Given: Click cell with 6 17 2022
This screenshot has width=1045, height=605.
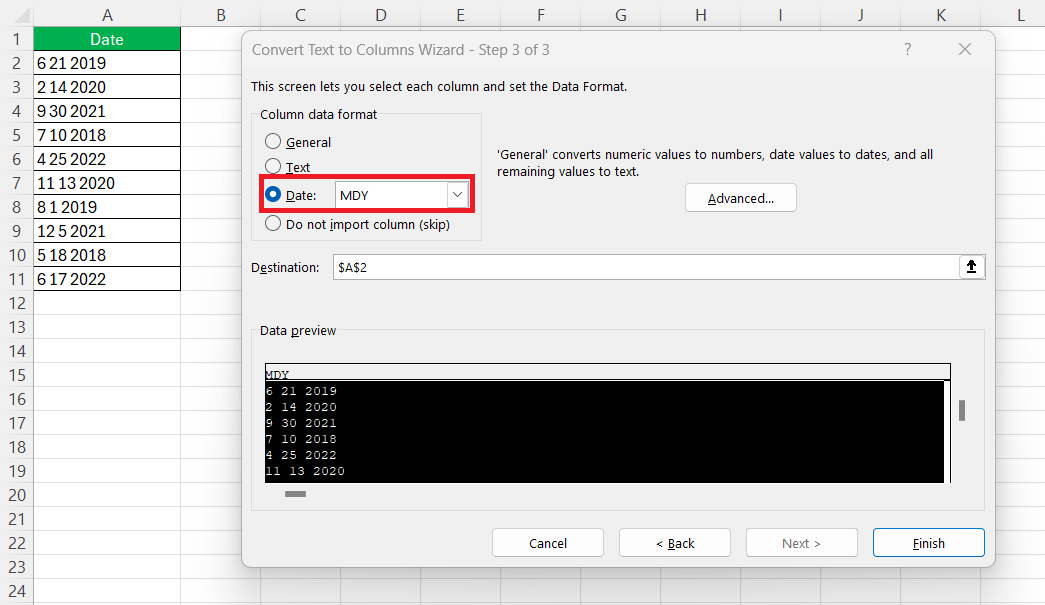Looking at the screenshot, I should (107, 279).
